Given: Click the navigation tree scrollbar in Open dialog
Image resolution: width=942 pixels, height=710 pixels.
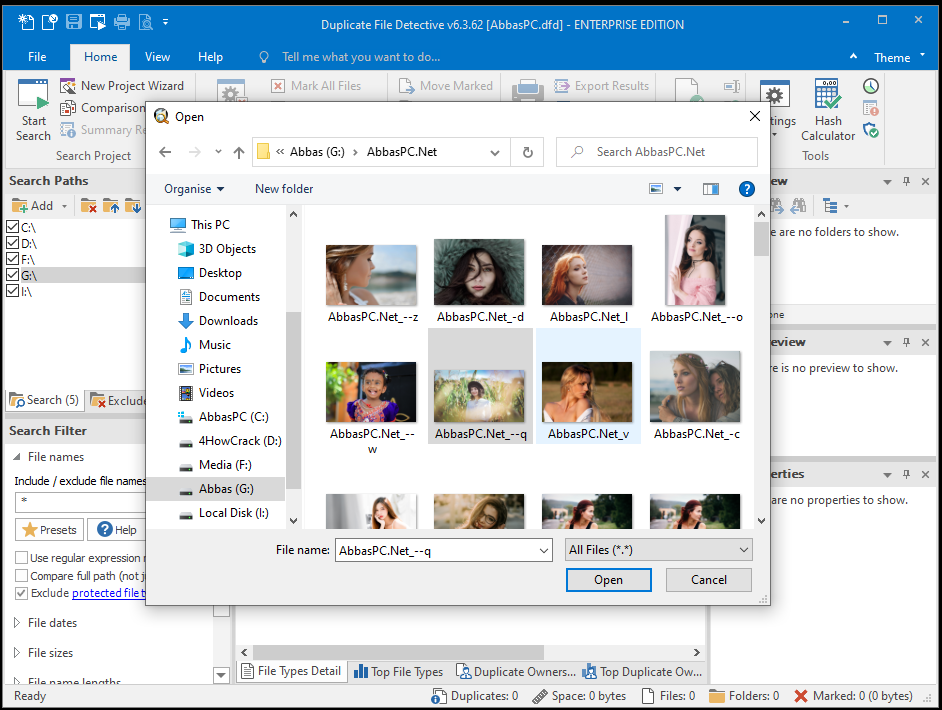Looking at the screenshot, I should [x=293, y=399].
